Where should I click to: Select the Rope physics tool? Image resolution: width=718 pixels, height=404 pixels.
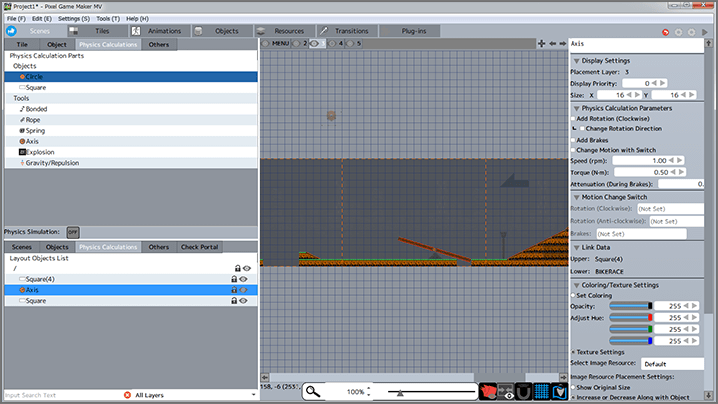[34, 119]
